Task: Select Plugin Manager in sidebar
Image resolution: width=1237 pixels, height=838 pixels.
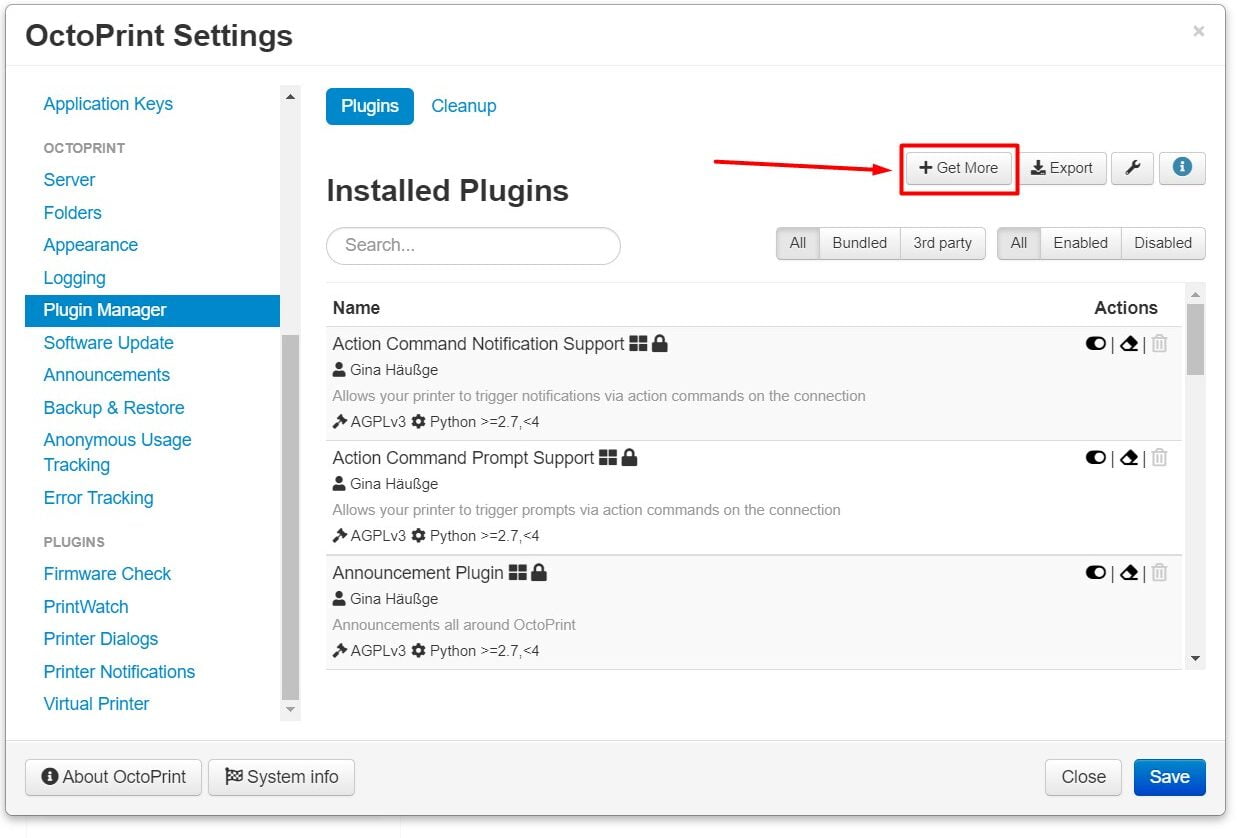Action: pyautogui.click(x=152, y=310)
